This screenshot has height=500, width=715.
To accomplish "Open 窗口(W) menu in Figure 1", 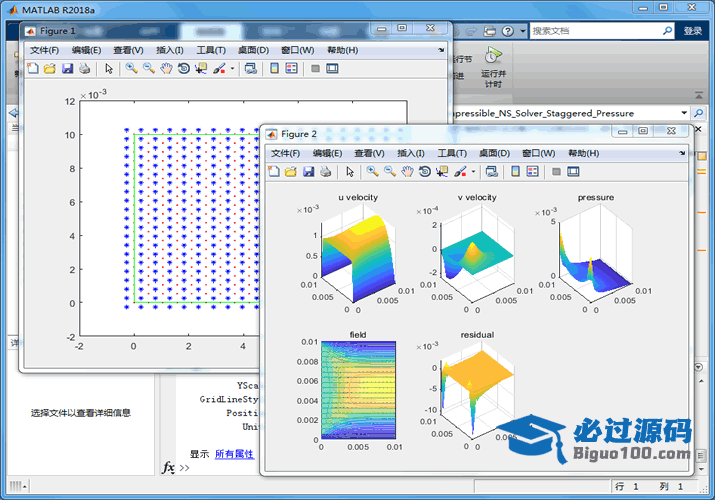I will pos(297,50).
